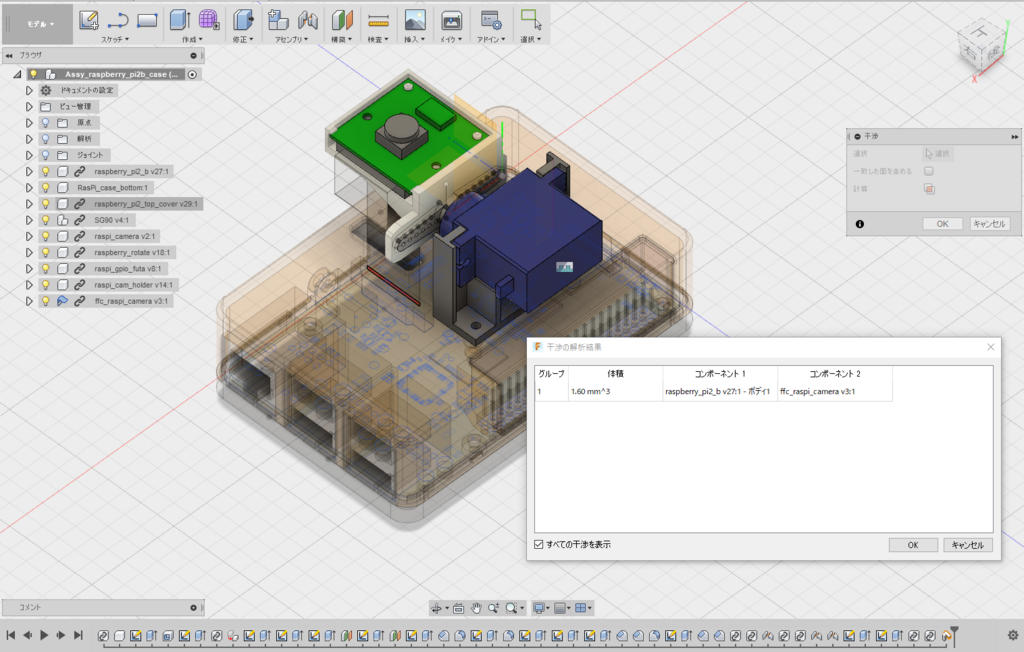Open the アセンブリ menu
The width and height of the screenshot is (1024, 652).
[291, 39]
